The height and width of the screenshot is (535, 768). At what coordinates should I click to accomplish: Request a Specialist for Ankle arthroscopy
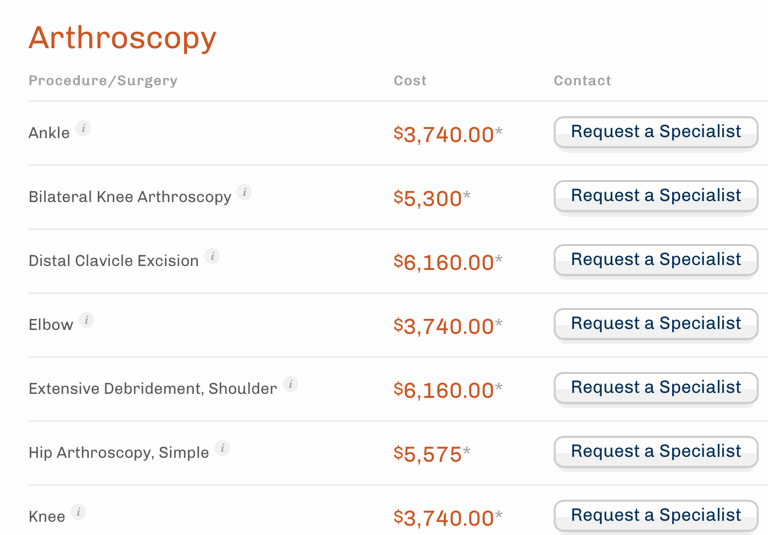tap(656, 132)
